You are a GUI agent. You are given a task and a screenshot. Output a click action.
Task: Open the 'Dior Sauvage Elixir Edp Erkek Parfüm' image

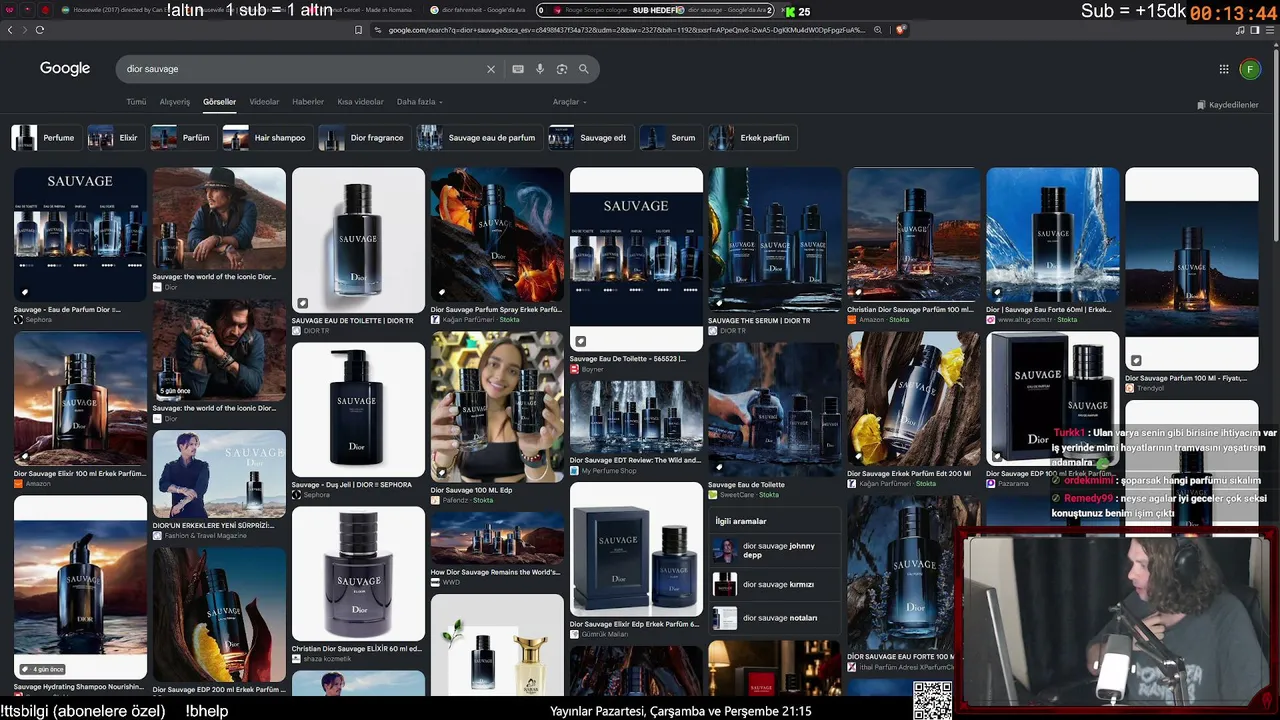[636, 549]
